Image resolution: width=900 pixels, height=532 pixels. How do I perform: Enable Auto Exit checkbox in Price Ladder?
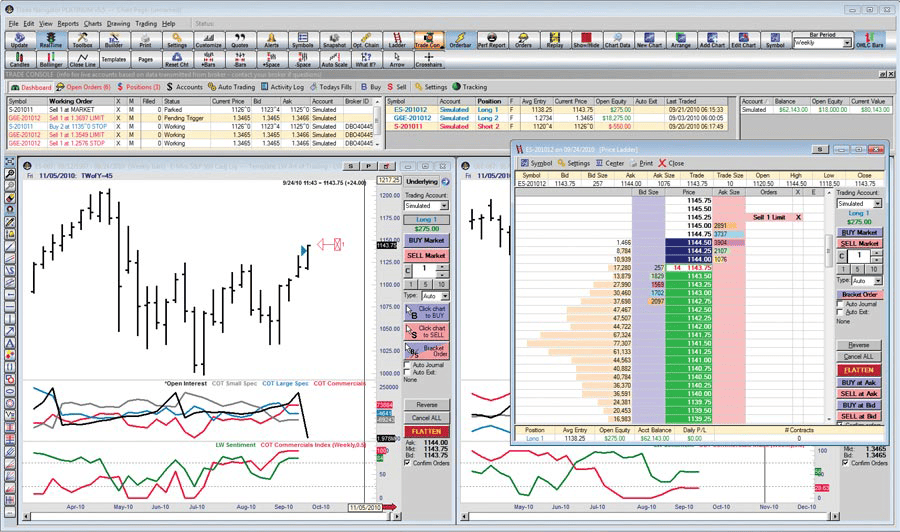[840, 312]
